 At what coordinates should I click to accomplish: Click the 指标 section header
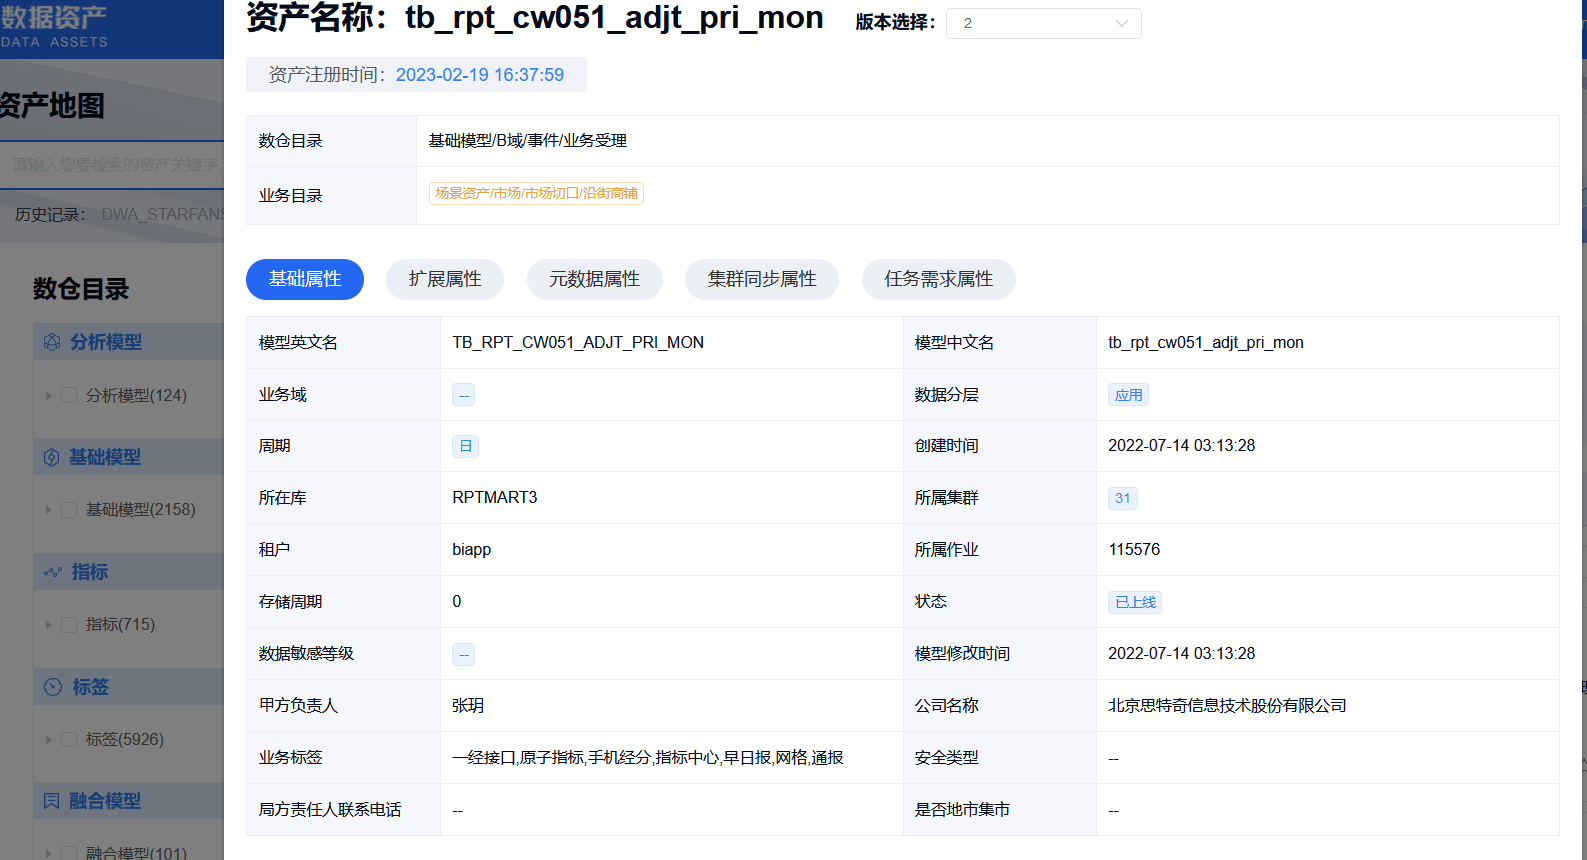[x=128, y=572]
